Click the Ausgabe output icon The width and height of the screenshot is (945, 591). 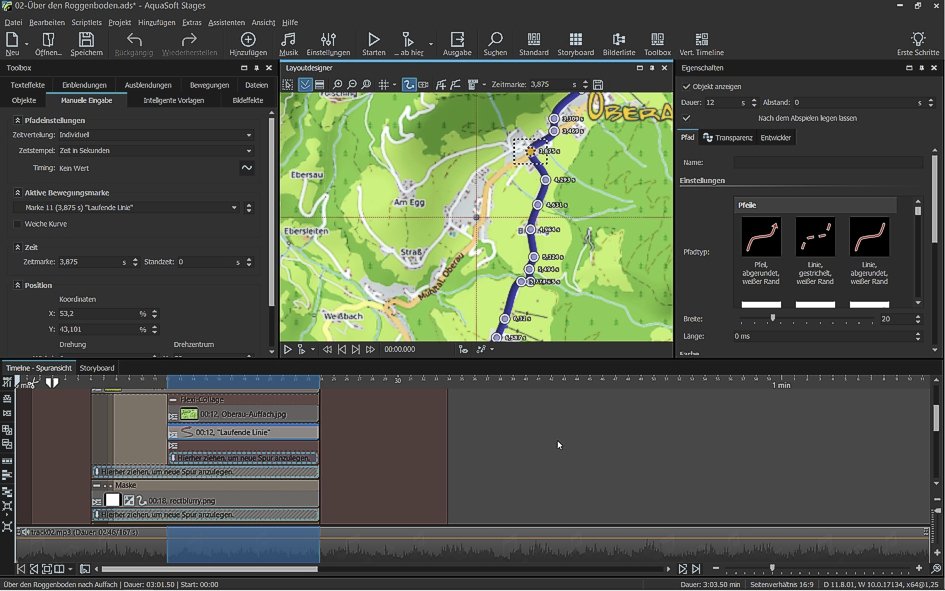click(x=457, y=41)
